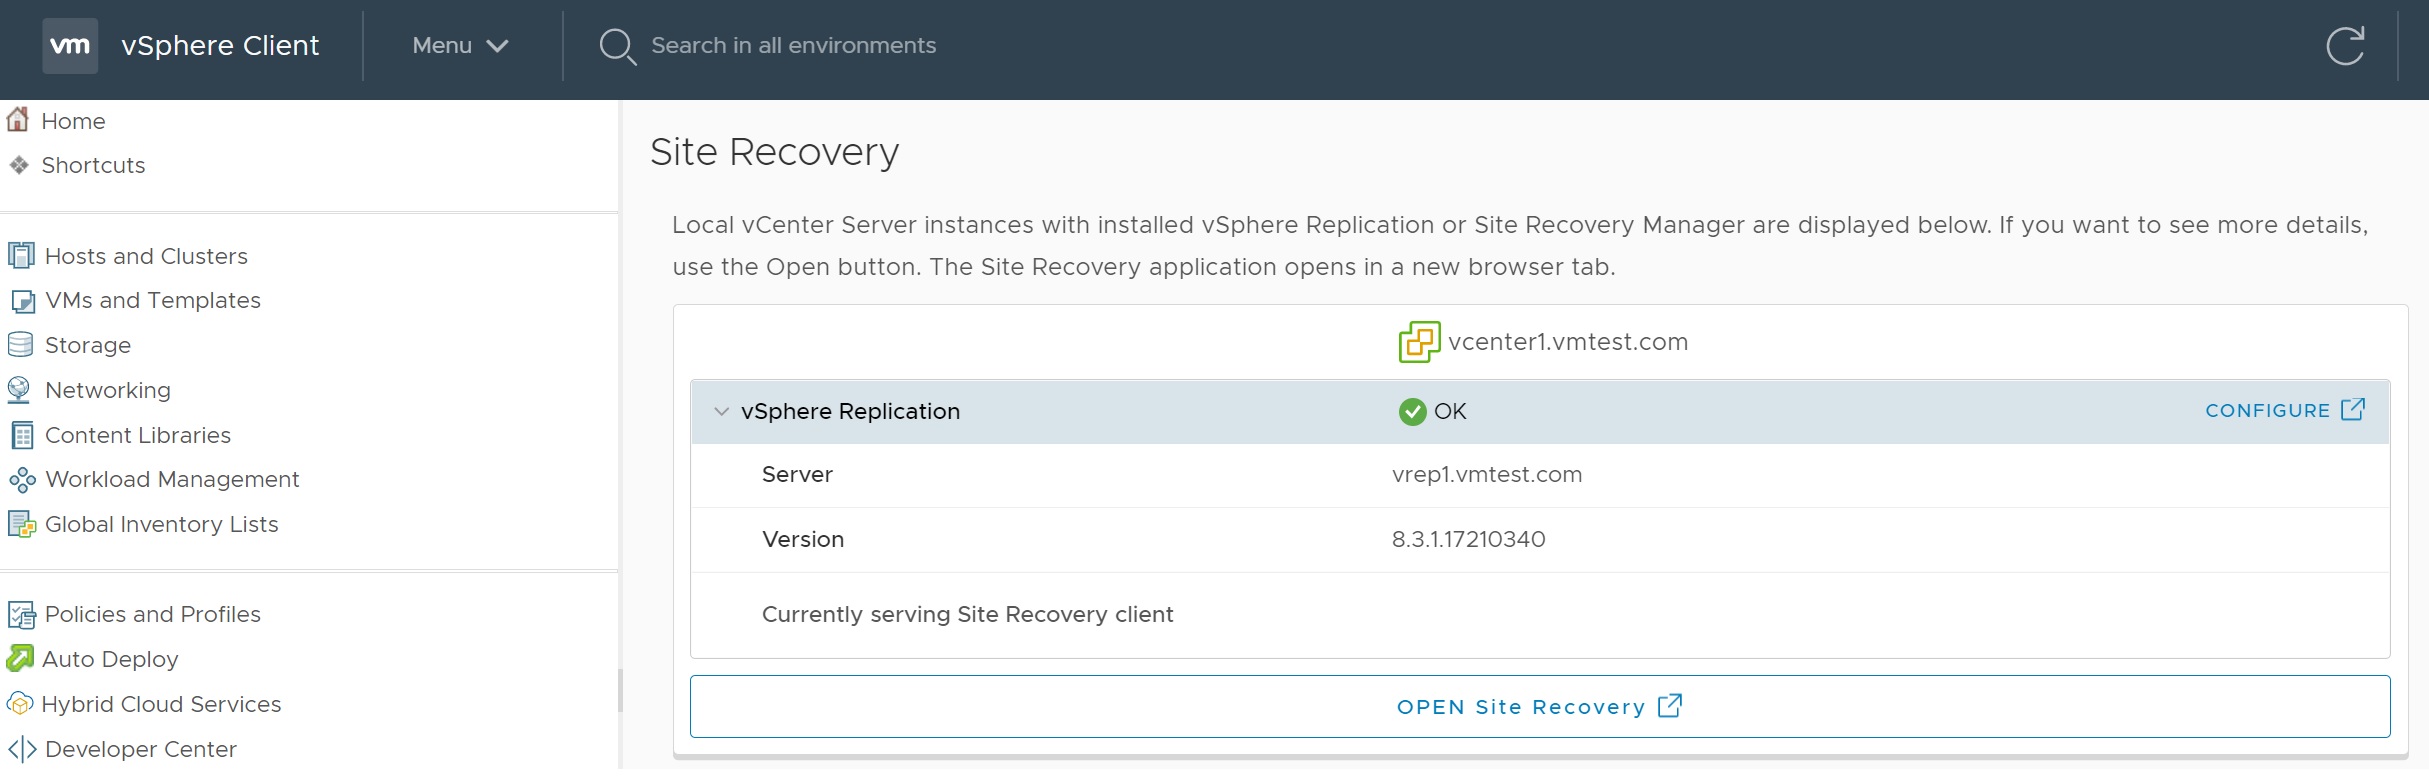Go to Content Libraries
The image size is (2429, 778).
click(x=137, y=435)
